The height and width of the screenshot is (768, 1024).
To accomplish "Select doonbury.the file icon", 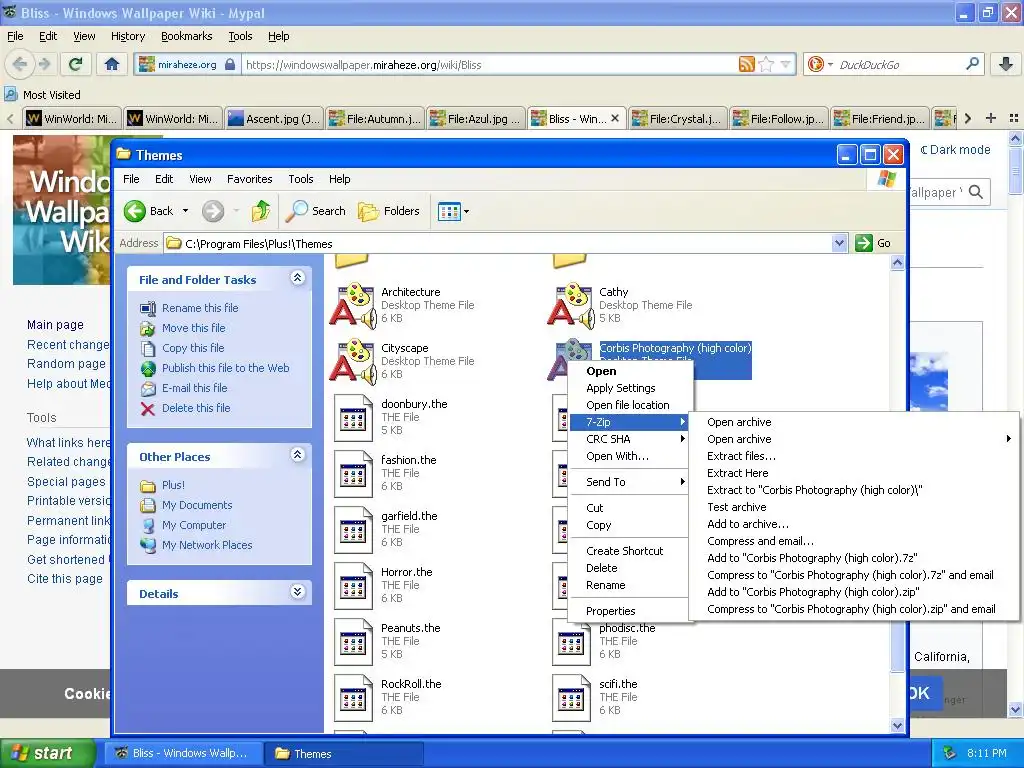I will (353, 418).
